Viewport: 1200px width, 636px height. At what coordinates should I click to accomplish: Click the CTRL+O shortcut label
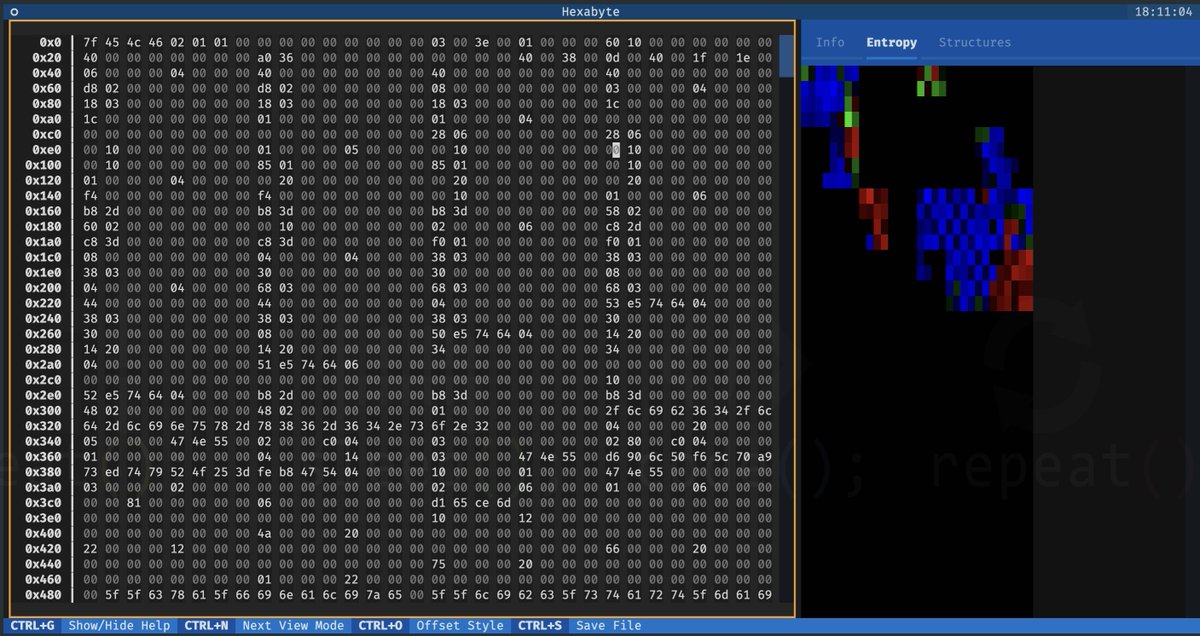tap(382, 626)
